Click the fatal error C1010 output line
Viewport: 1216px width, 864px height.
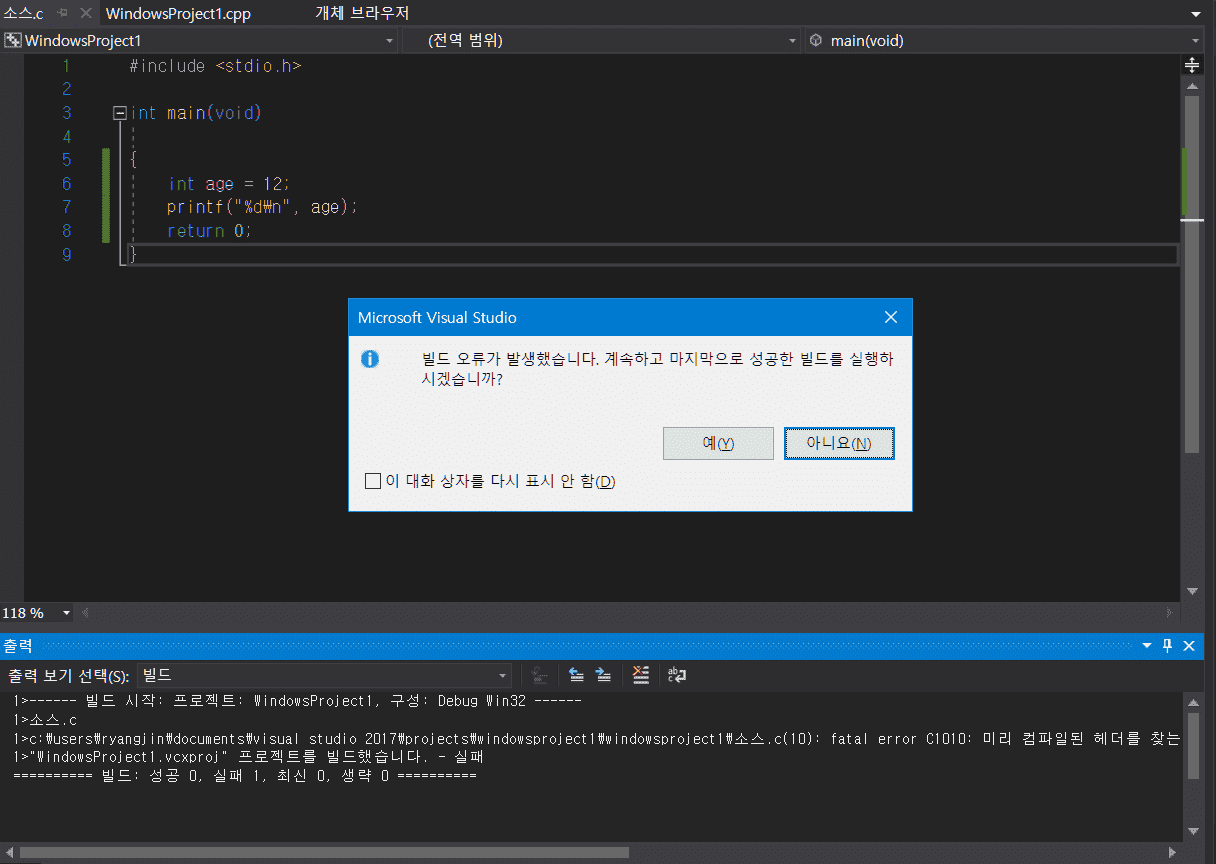[x=597, y=739]
